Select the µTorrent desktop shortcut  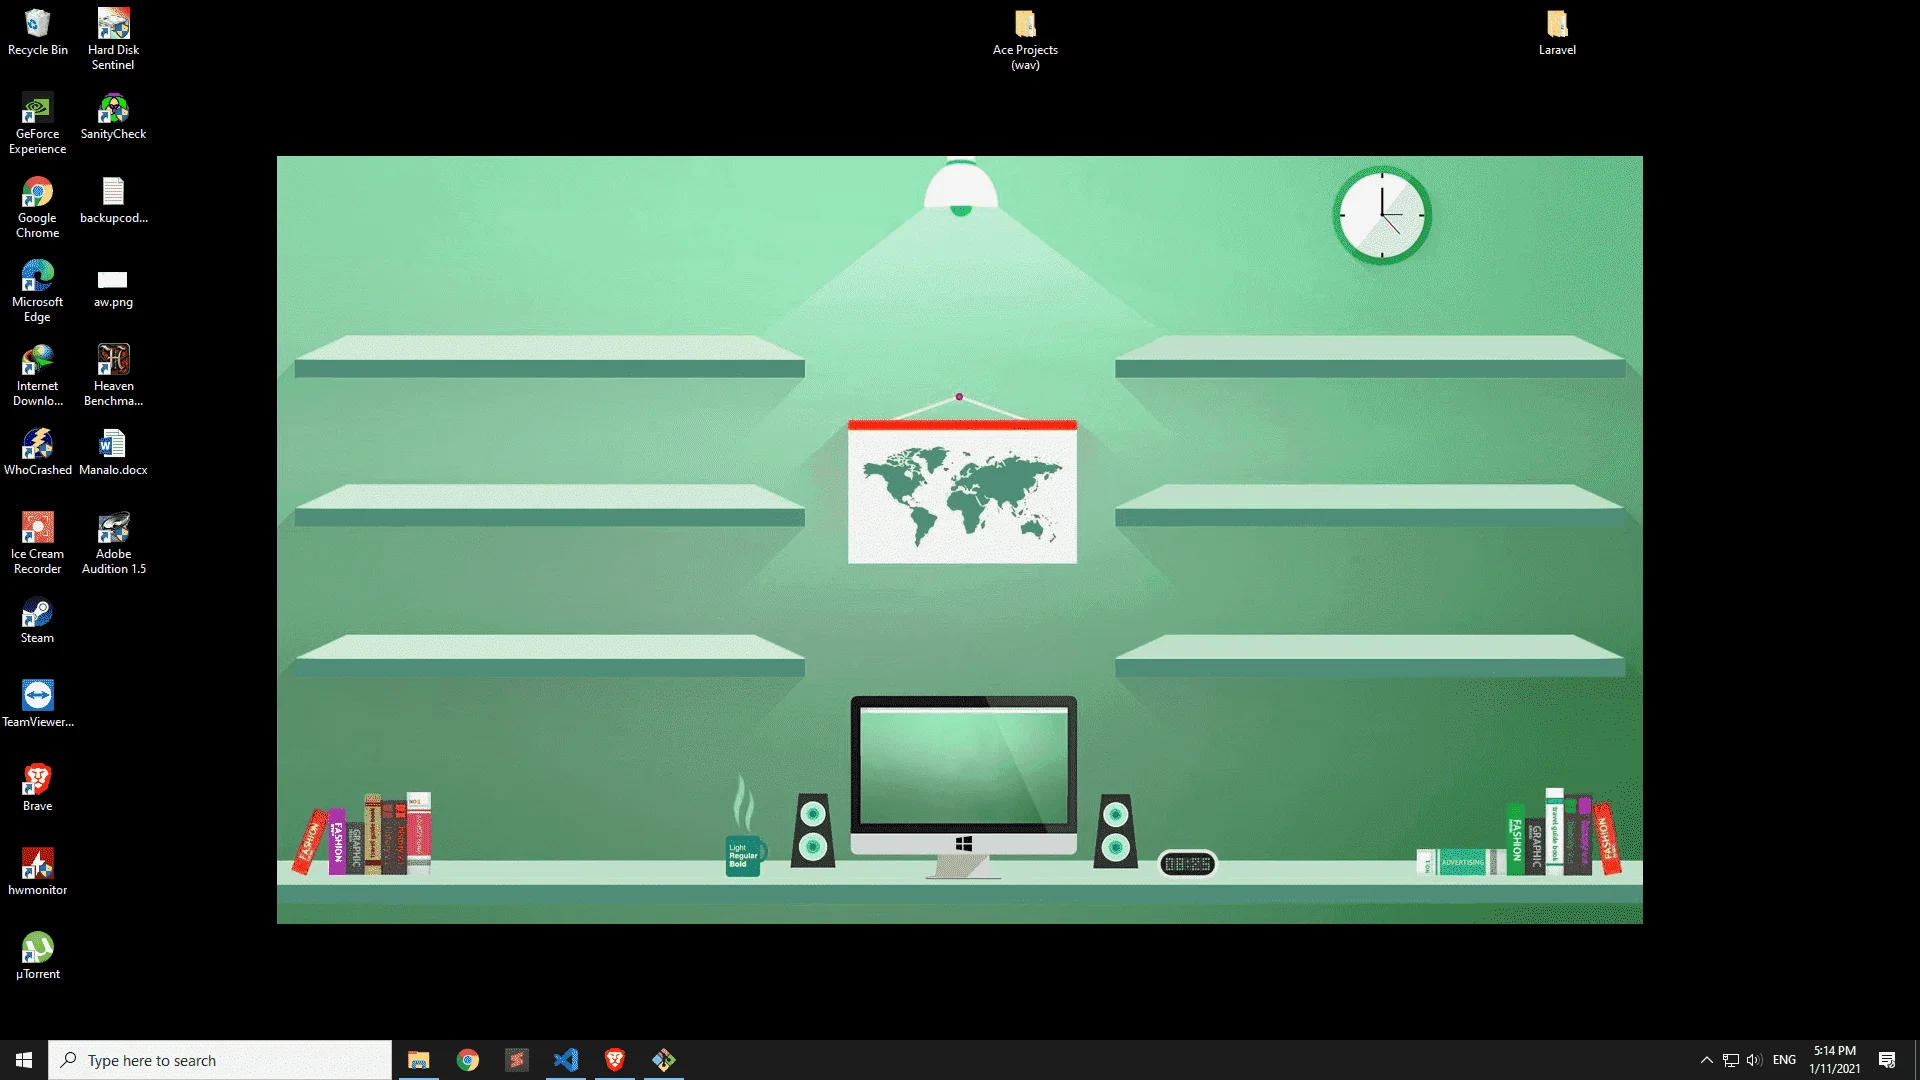point(37,956)
